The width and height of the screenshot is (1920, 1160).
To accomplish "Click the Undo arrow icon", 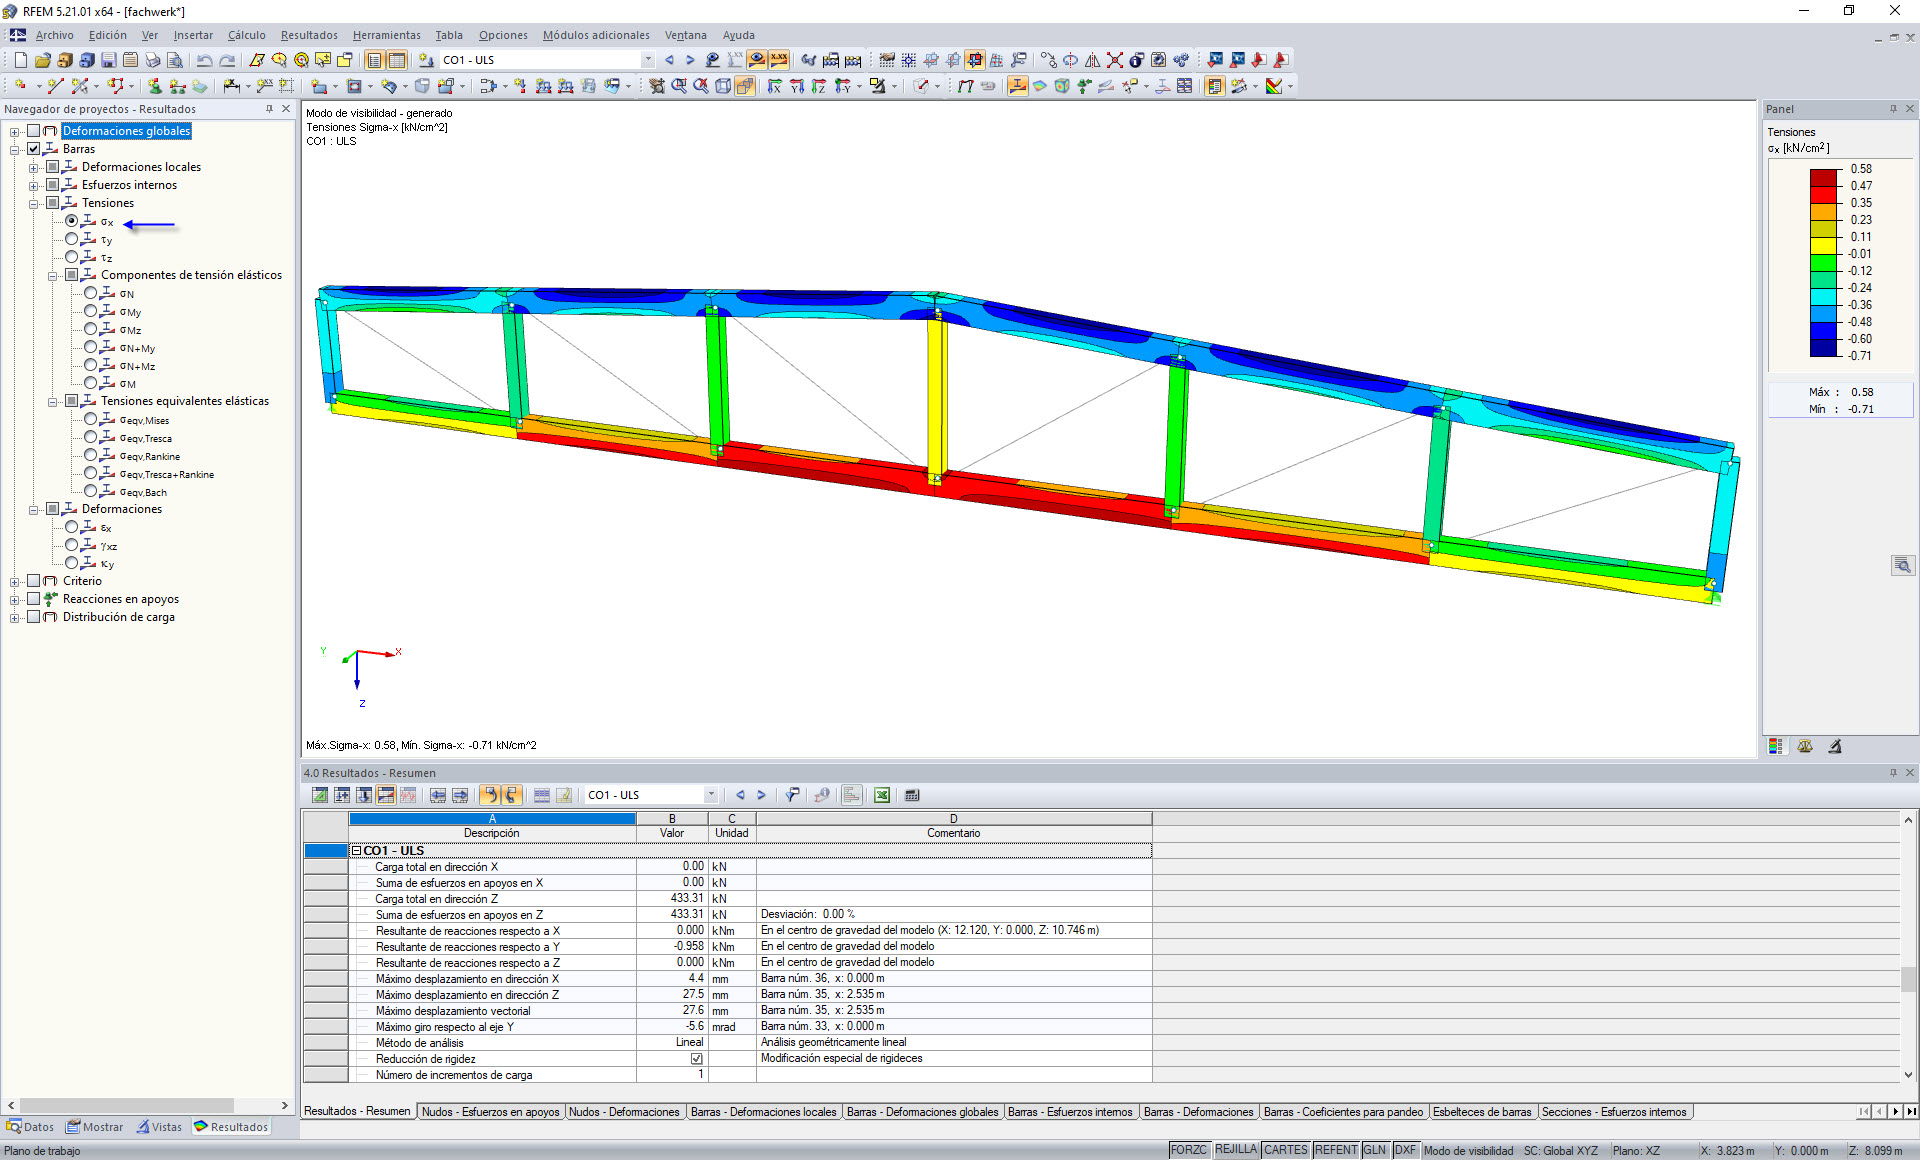I will 204,60.
